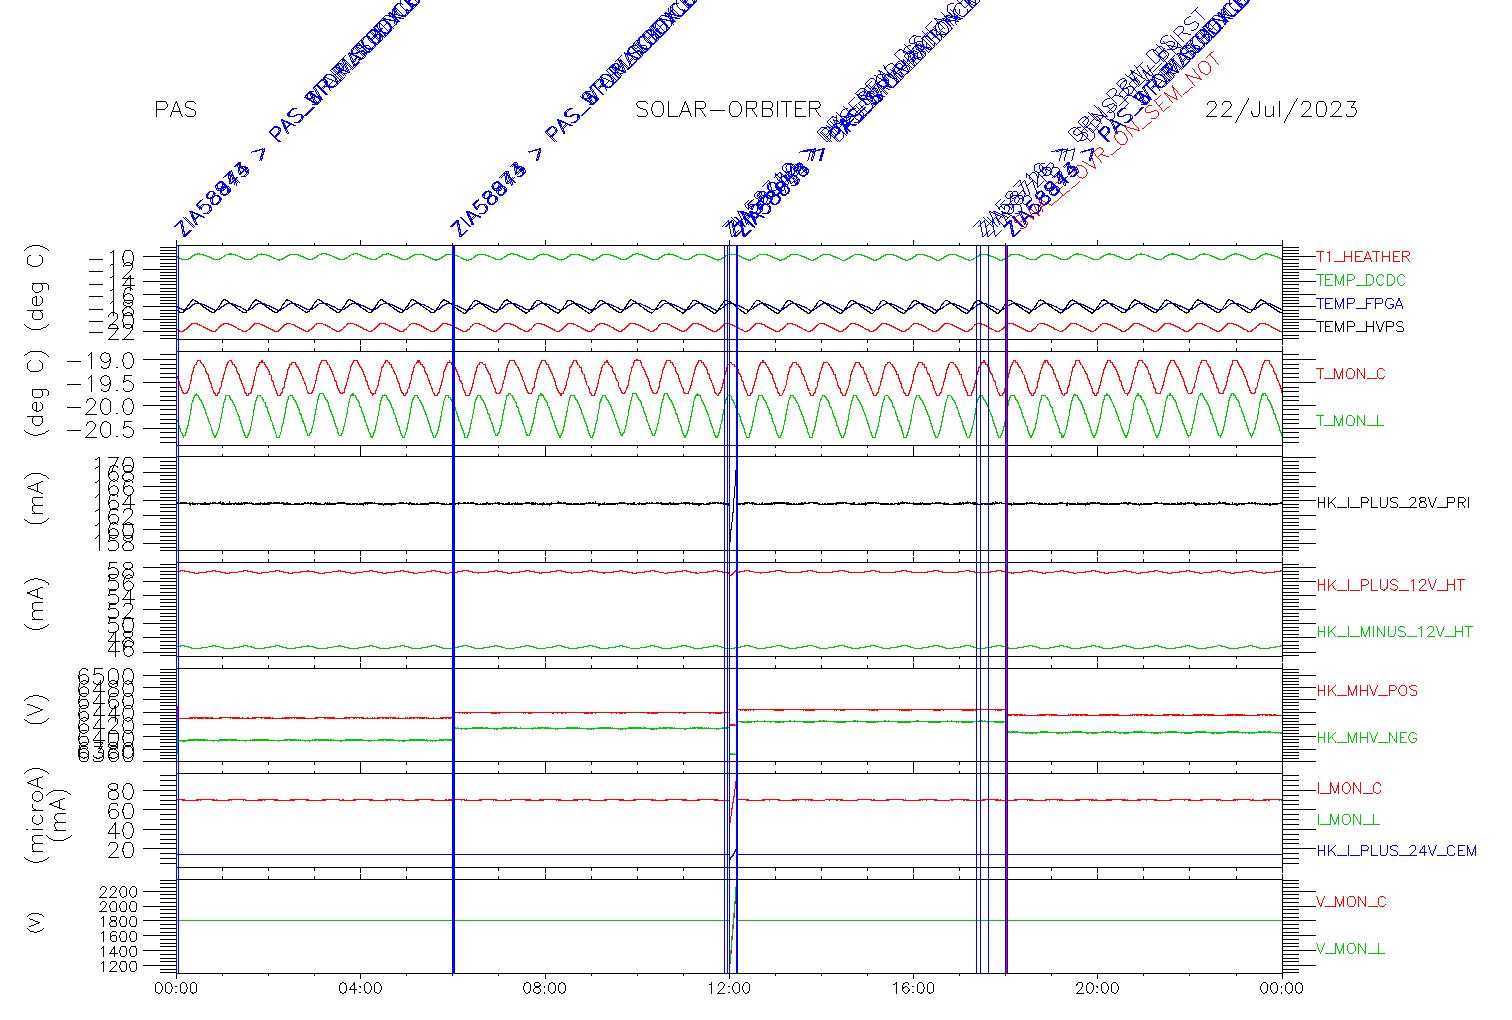Click the (V) unit beside the HK_MHV panel

point(37,710)
